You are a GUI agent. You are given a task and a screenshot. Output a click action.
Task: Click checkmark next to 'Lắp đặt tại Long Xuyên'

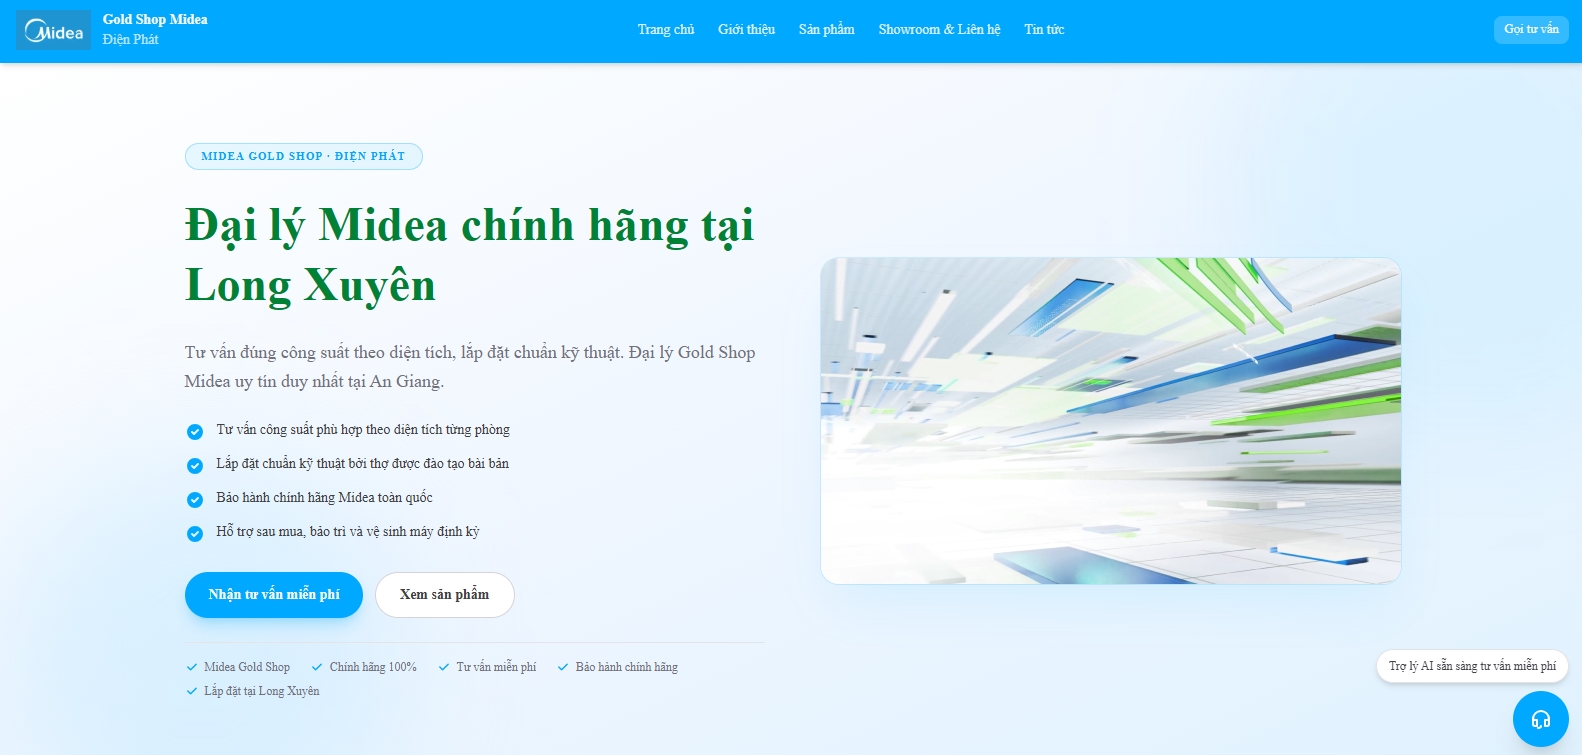[192, 691]
